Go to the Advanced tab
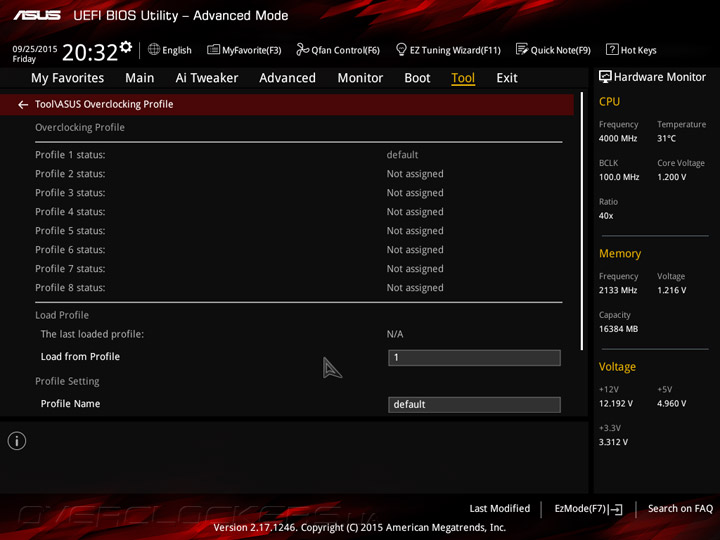 click(287, 78)
